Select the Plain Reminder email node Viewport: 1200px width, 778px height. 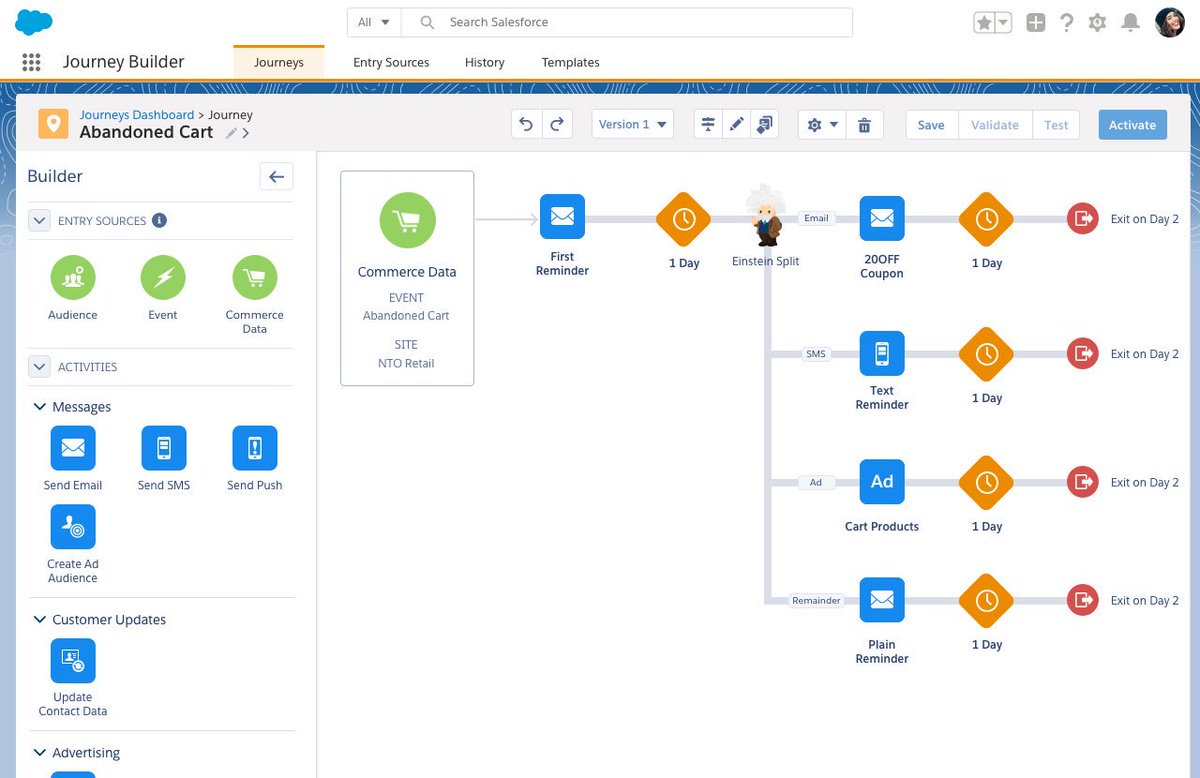882,600
